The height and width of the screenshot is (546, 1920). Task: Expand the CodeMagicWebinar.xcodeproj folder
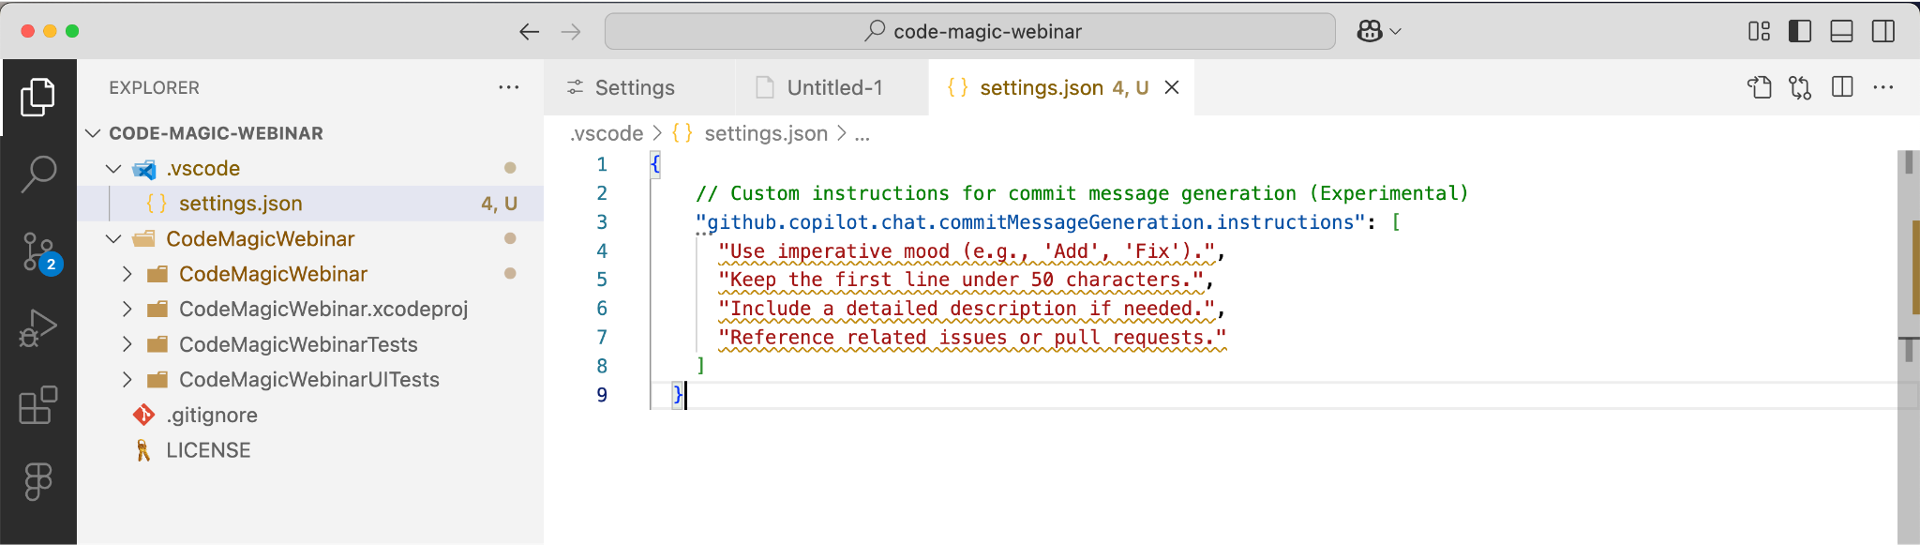[127, 309]
